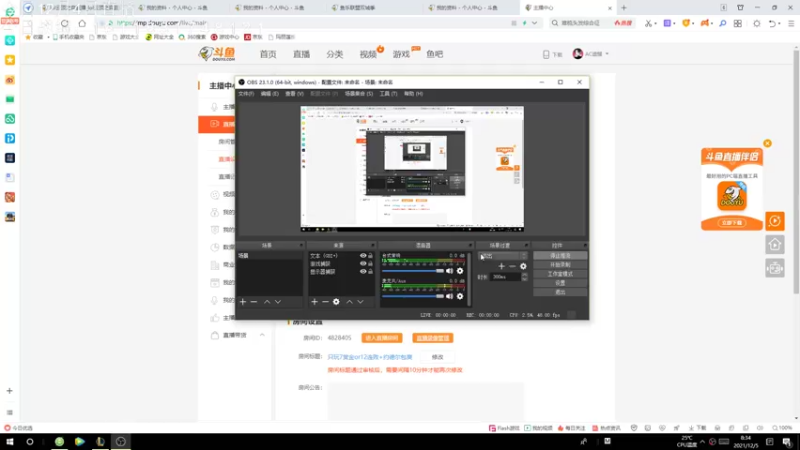Move the scene down with the down arrow in the 场景 panel

[x=278, y=302]
